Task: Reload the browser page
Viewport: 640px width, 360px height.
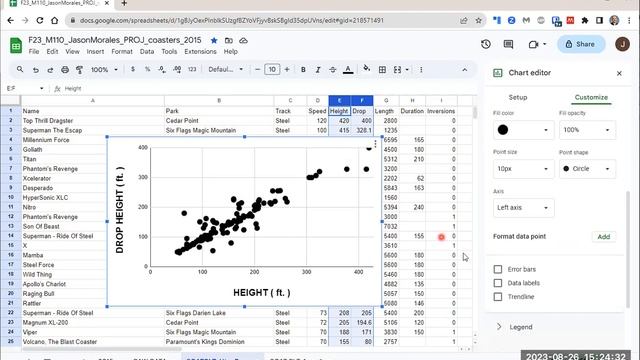Action: (40, 20)
